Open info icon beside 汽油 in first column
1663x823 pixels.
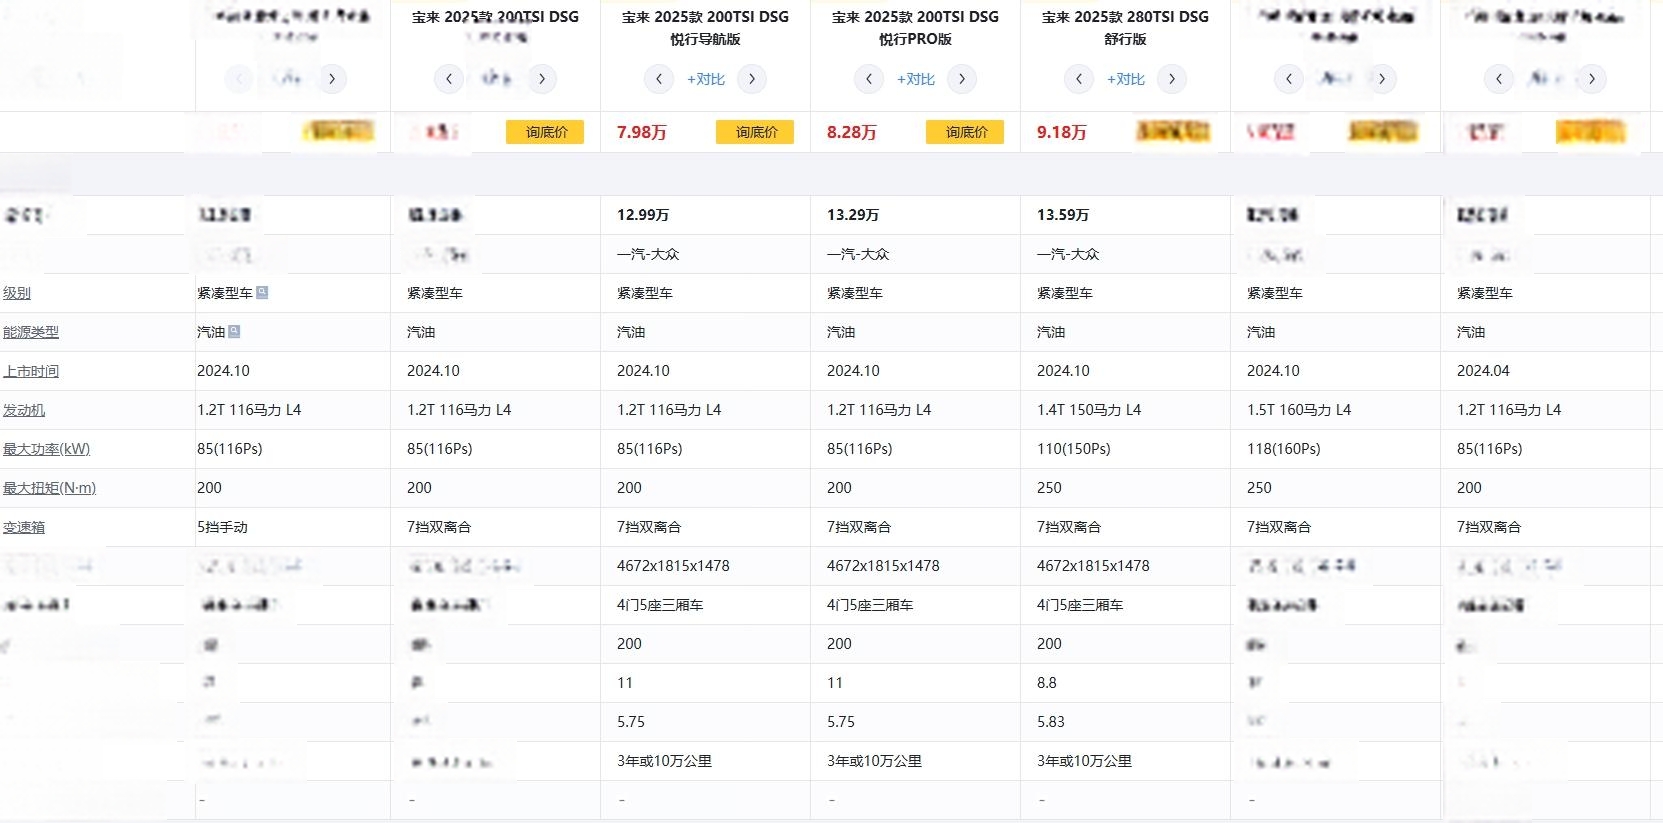point(234,332)
